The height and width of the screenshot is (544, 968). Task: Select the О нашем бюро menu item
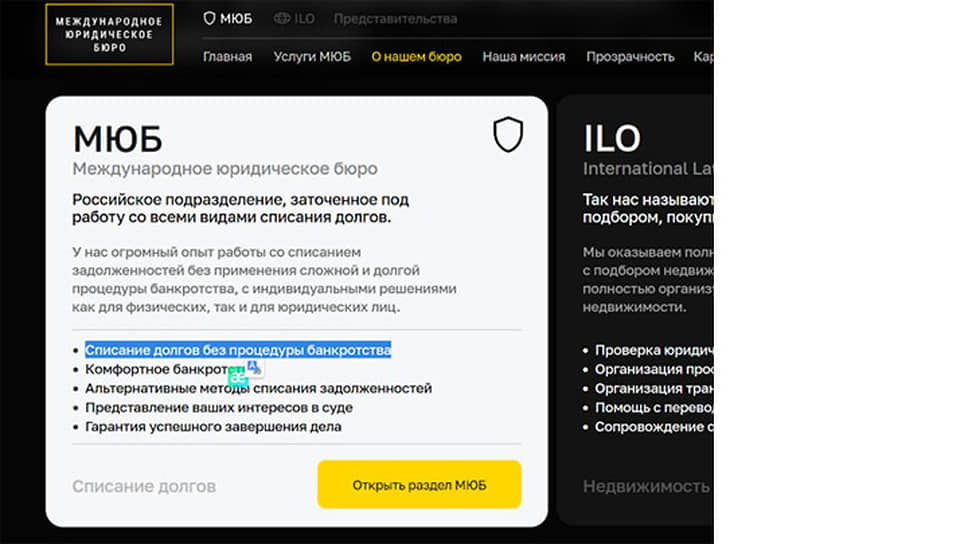pyautogui.click(x=416, y=57)
